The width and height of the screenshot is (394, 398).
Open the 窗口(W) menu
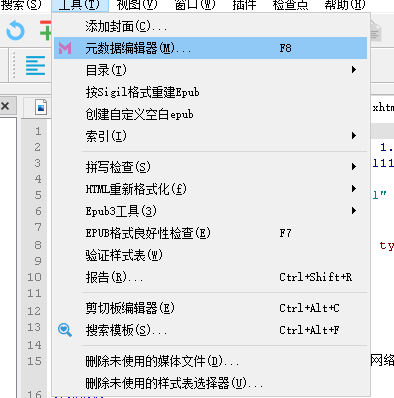coord(195,5)
